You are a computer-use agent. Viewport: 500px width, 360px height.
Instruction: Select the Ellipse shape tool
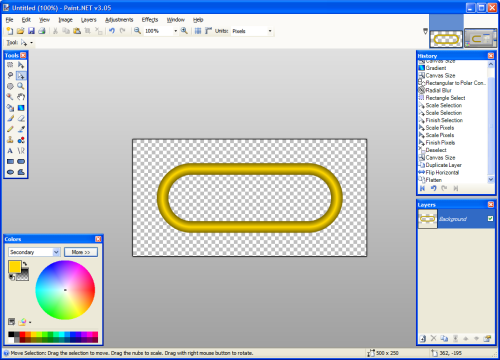10,172
